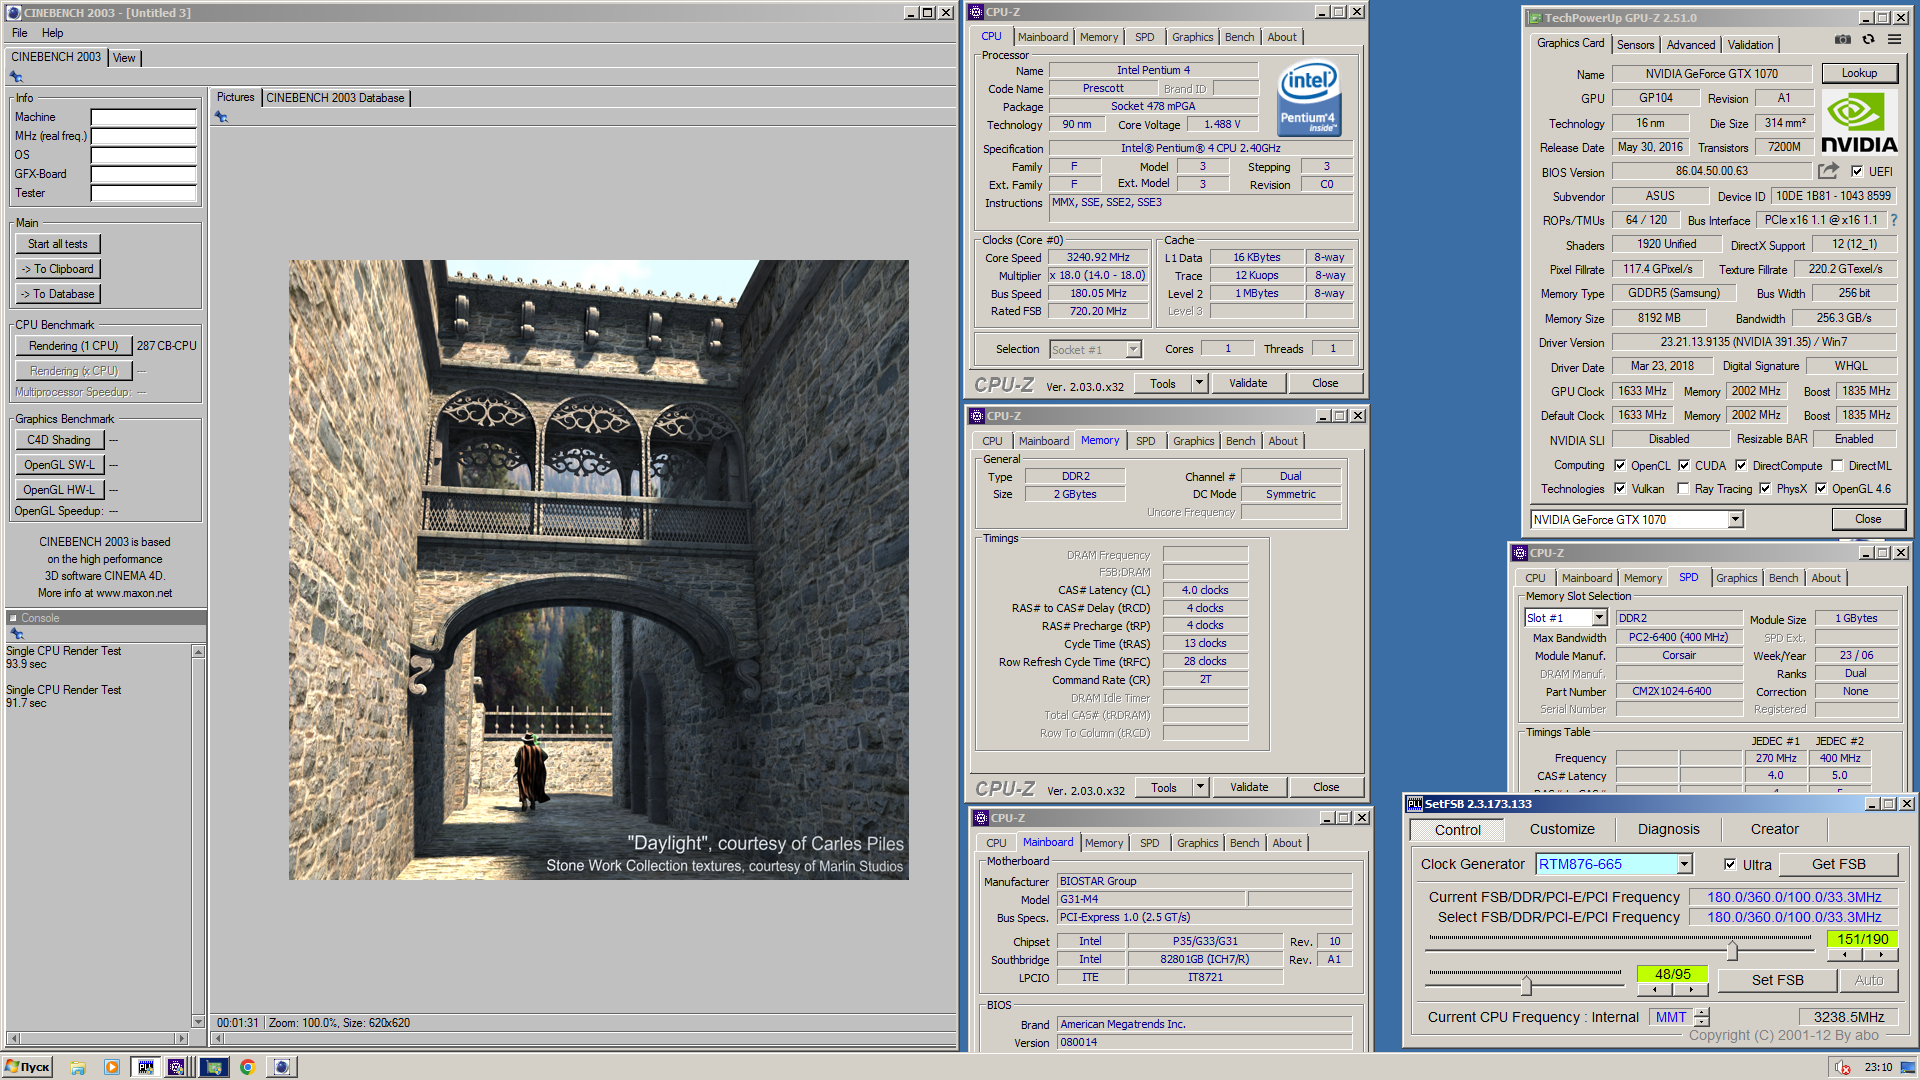Open the Help menu in CINEBENCH
This screenshot has width=1920, height=1080.
pos(52,33)
